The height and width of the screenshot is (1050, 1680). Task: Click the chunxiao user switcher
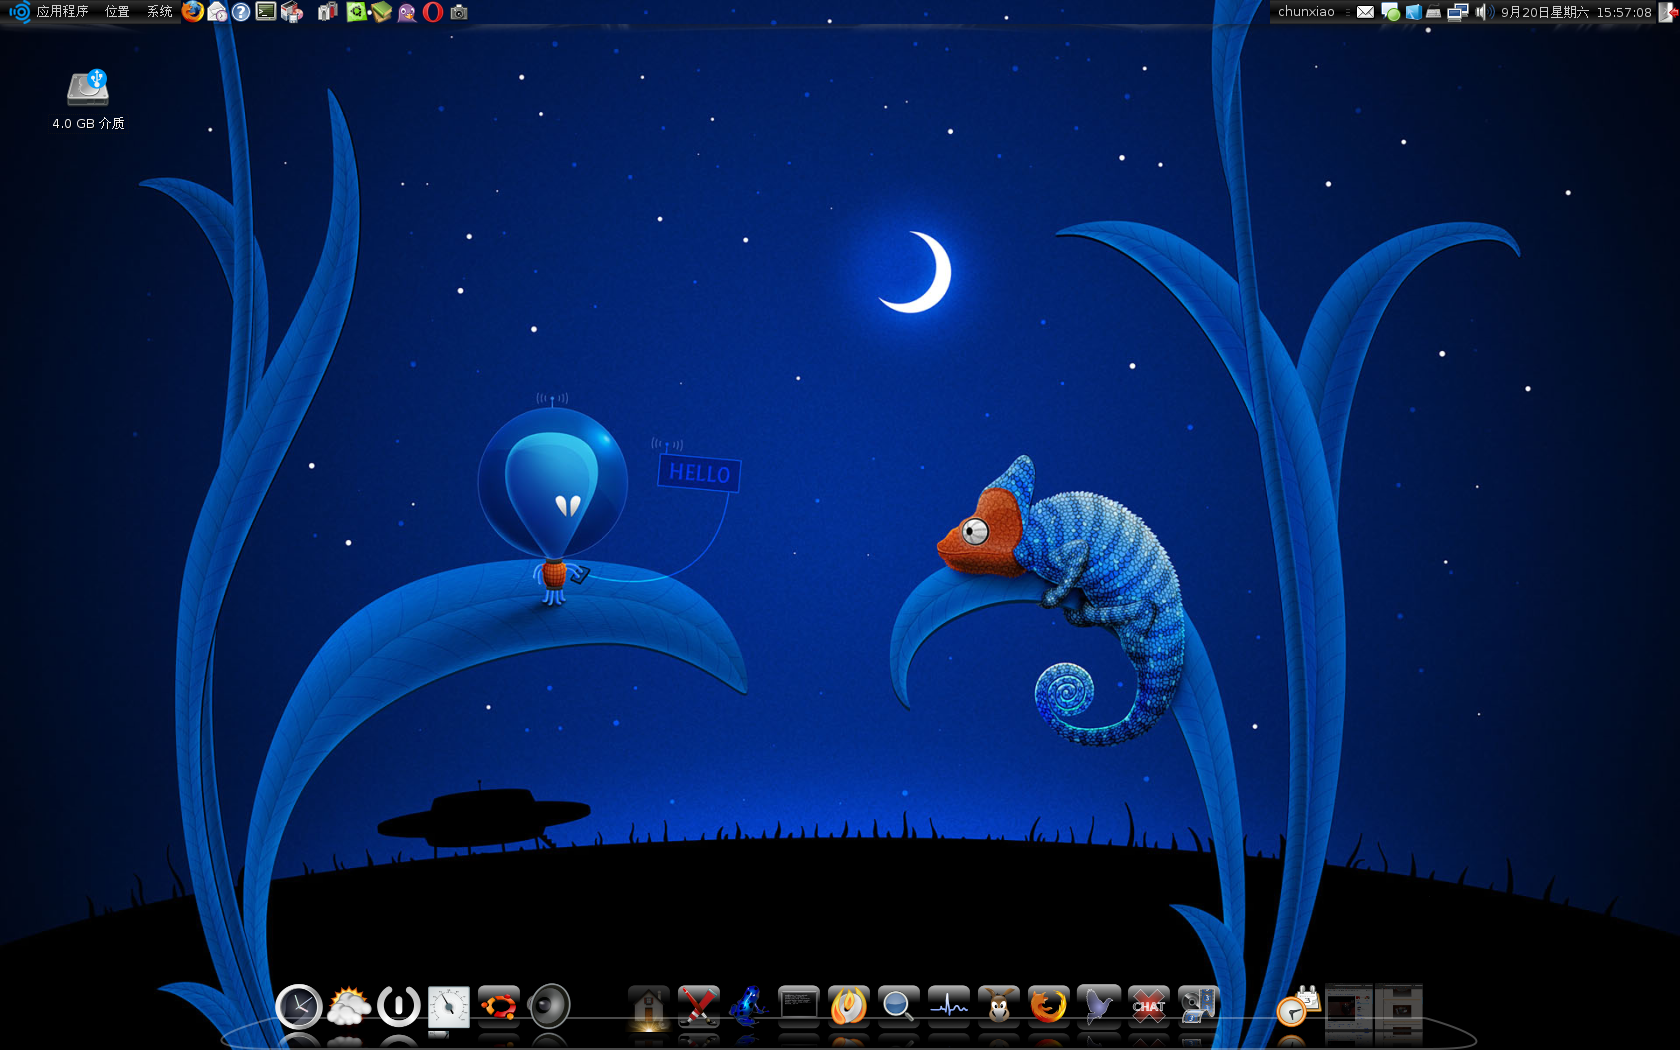[x=1306, y=12]
